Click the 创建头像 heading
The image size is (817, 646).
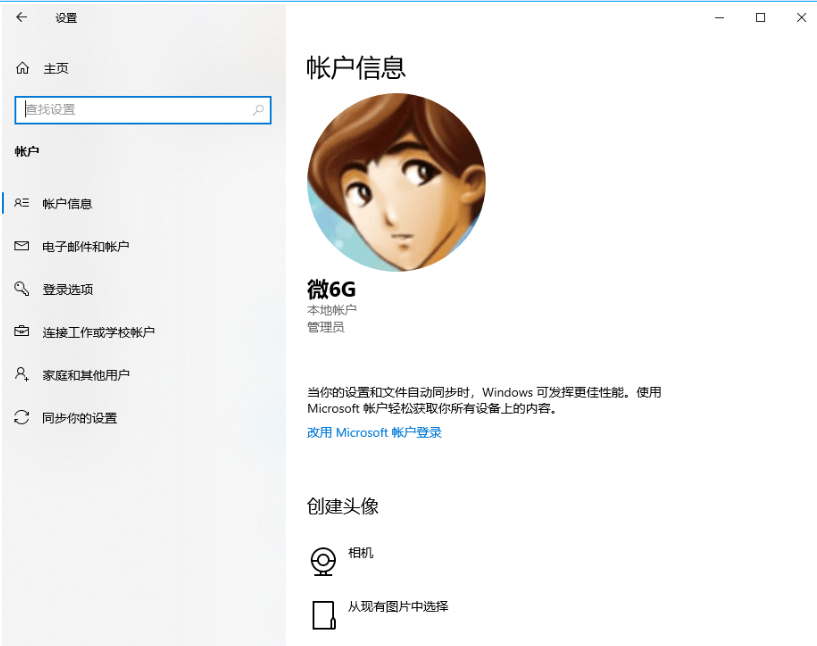tap(342, 506)
